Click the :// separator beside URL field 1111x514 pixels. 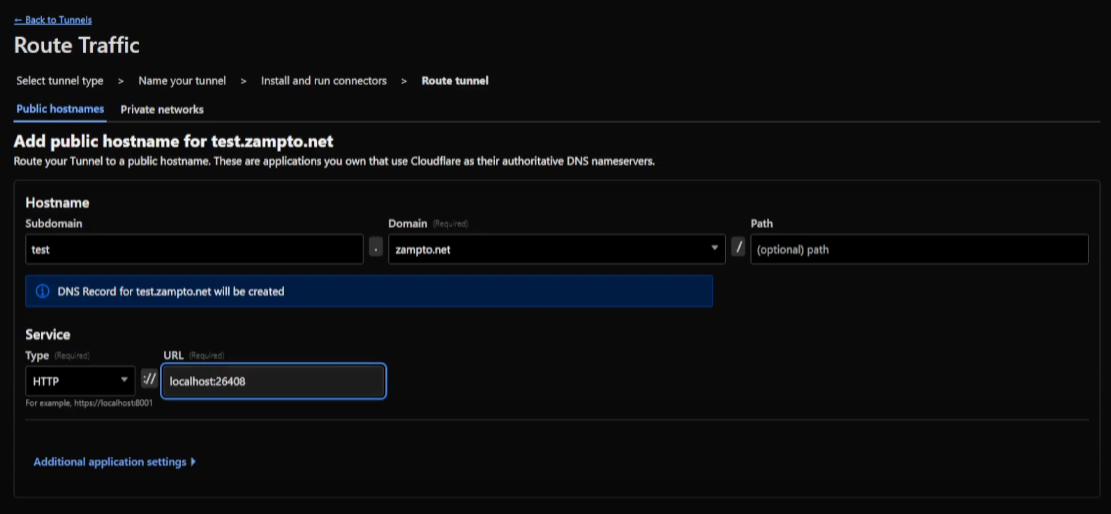point(149,380)
